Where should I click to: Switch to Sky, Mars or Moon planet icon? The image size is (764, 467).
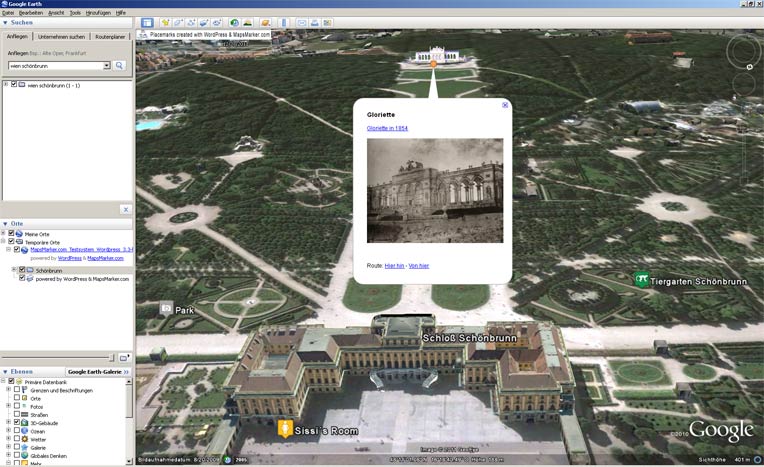pos(265,23)
